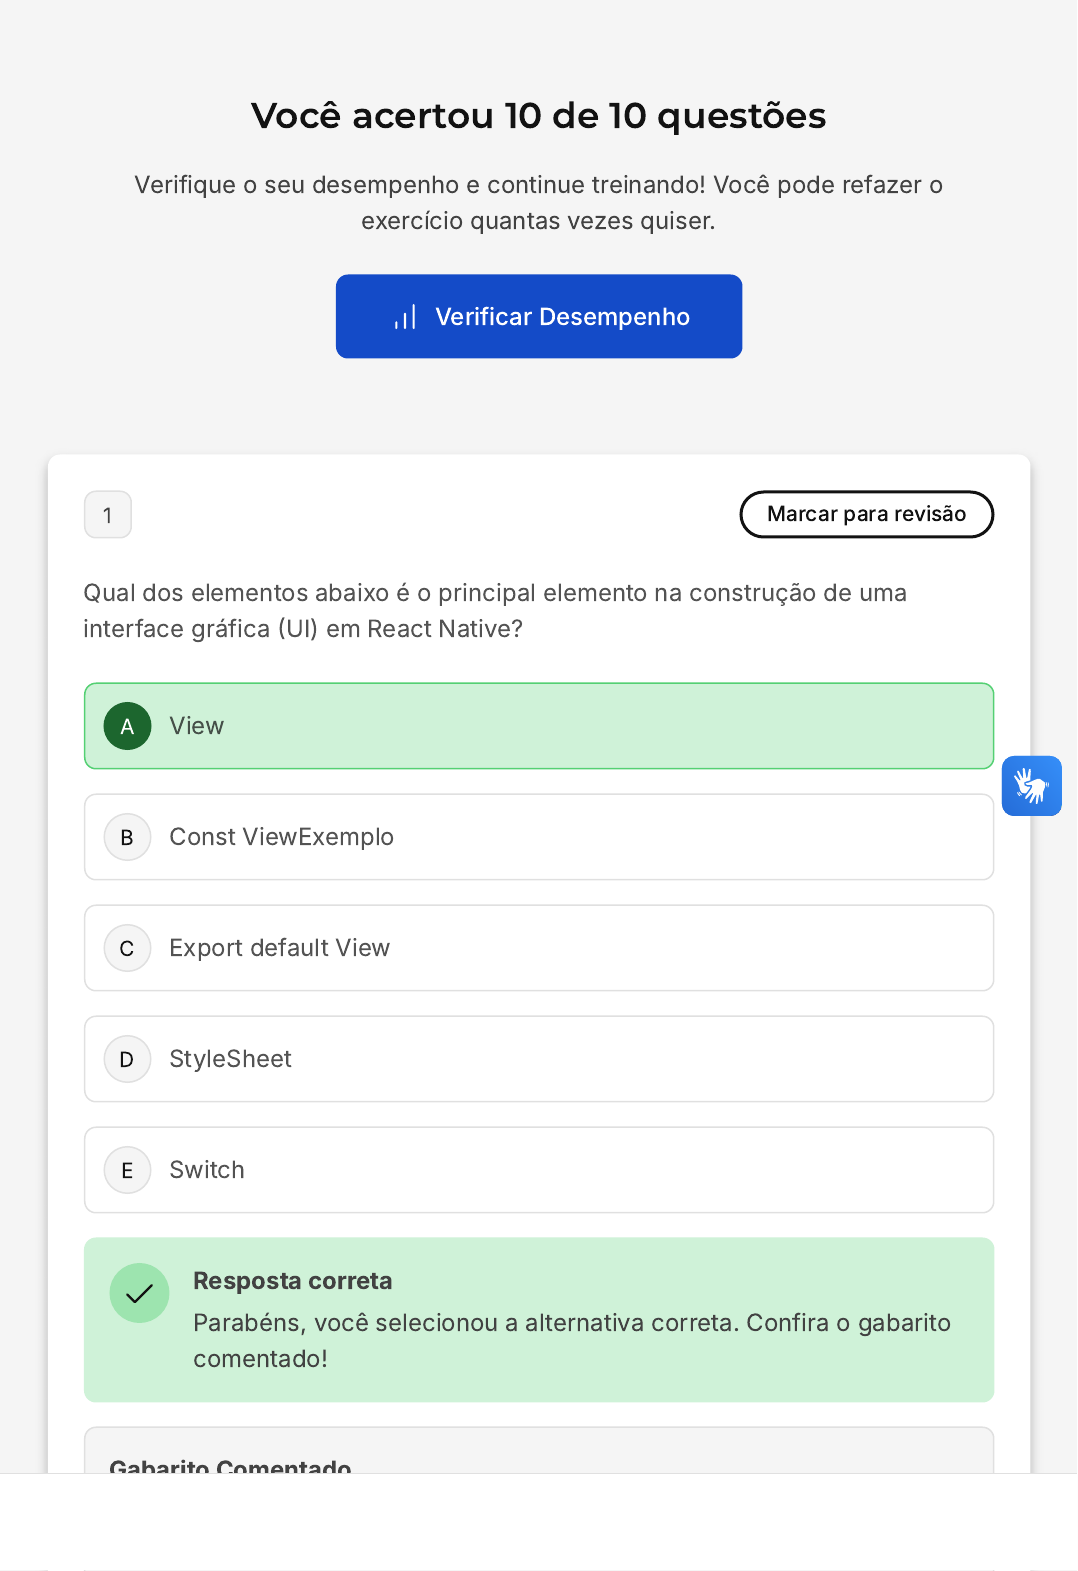The image size is (1078, 1571).
Task: Select the "Switch" answer text
Action: coord(207,1170)
